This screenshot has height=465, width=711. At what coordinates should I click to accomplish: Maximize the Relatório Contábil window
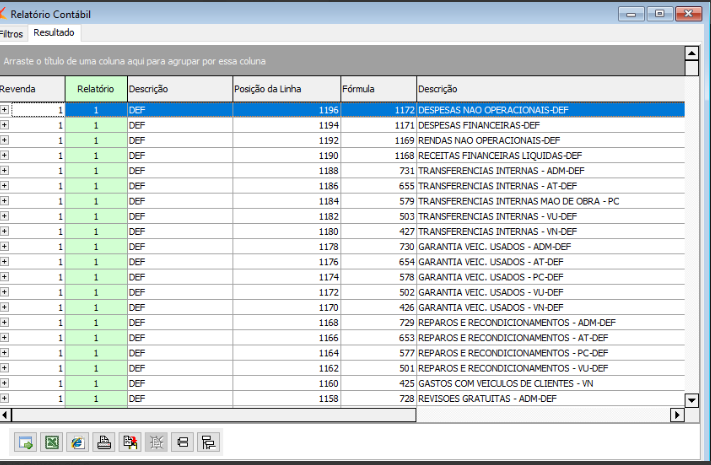659,14
